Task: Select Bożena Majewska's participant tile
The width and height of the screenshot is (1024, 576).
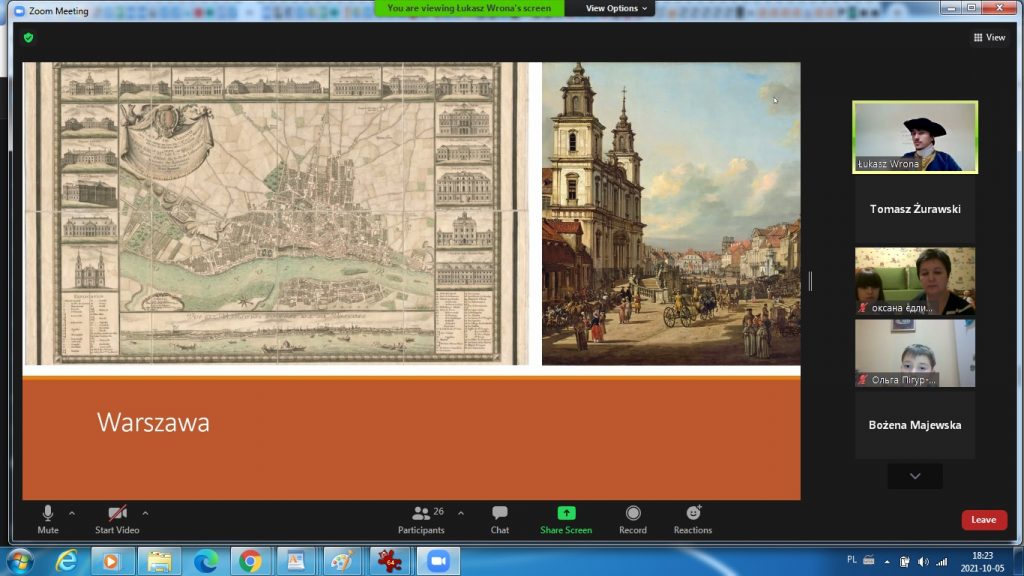Action: coord(914,425)
